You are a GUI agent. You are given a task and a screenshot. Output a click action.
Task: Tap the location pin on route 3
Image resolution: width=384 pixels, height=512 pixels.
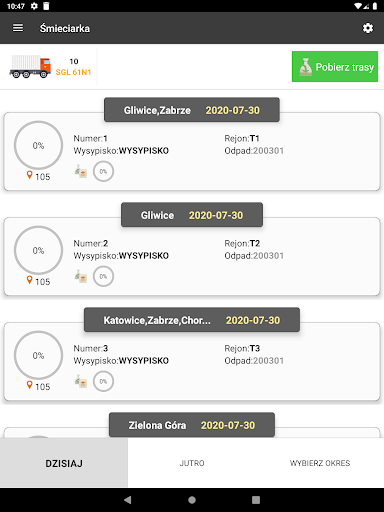point(30,385)
